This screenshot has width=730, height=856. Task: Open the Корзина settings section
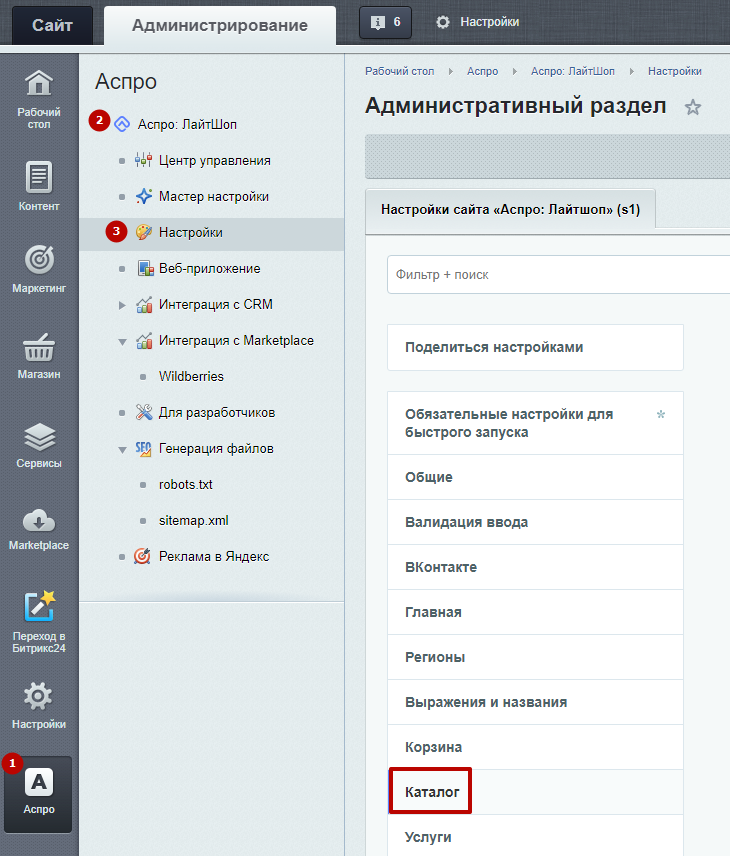535,747
